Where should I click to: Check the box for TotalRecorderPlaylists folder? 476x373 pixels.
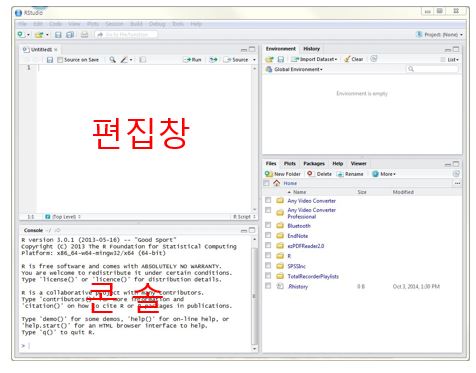[268, 276]
